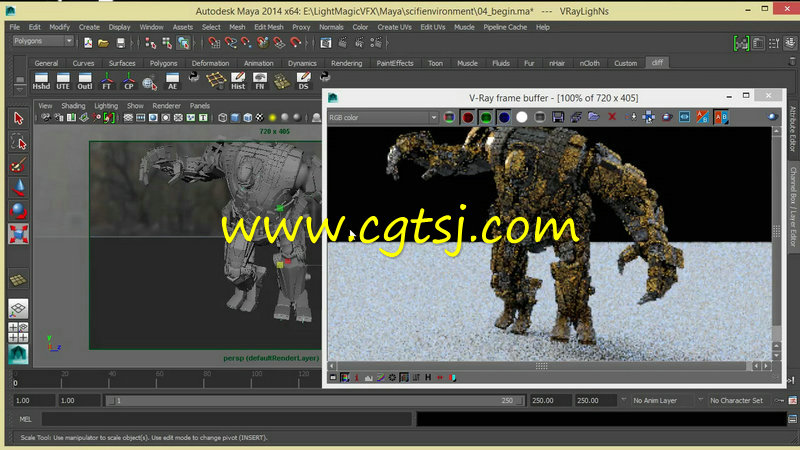
Task: Open viewport Lighting menu
Action: [x=106, y=106]
